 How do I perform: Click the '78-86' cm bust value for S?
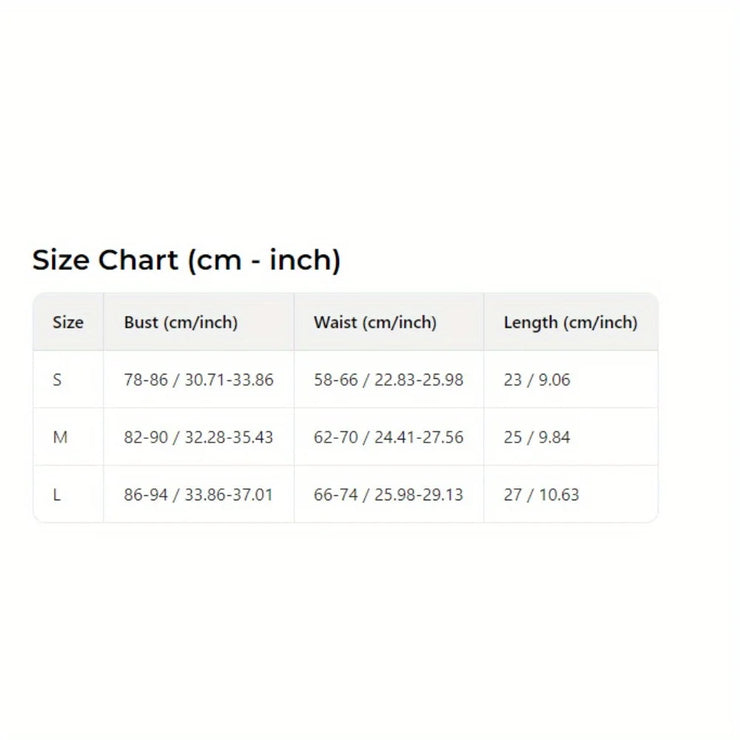tap(146, 380)
